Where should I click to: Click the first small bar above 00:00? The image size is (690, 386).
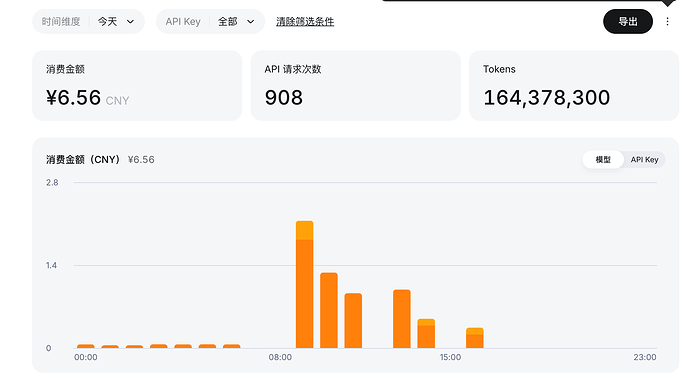pos(86,346)
